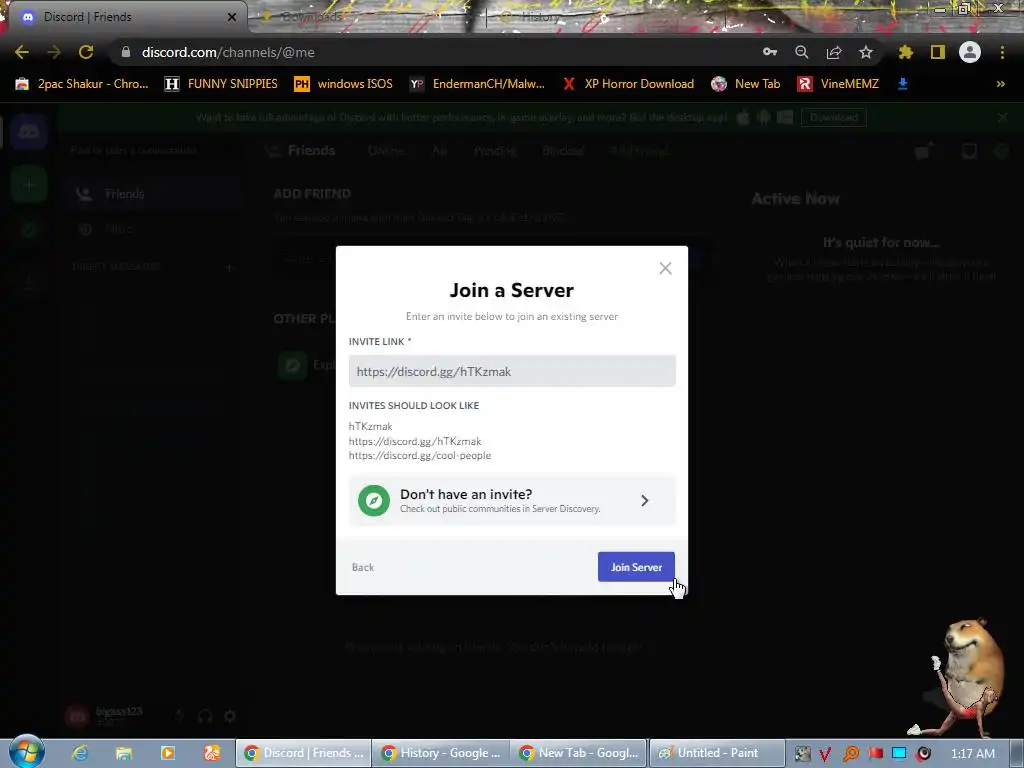Click the browser back arrow

click(x=22, y=52)
